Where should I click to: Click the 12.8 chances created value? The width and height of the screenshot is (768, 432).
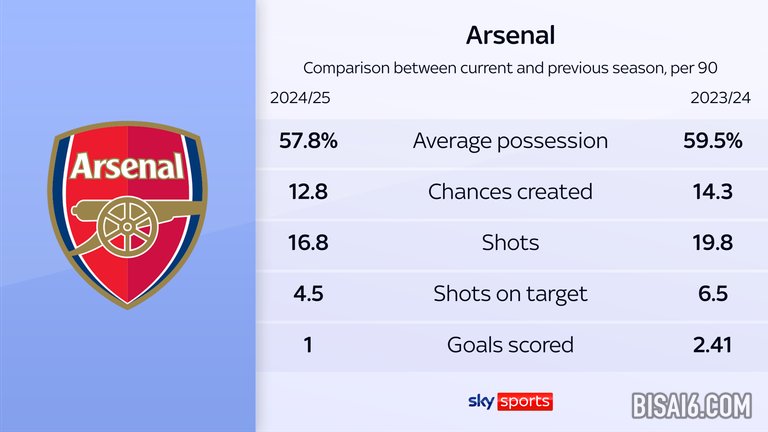[308, 192]
